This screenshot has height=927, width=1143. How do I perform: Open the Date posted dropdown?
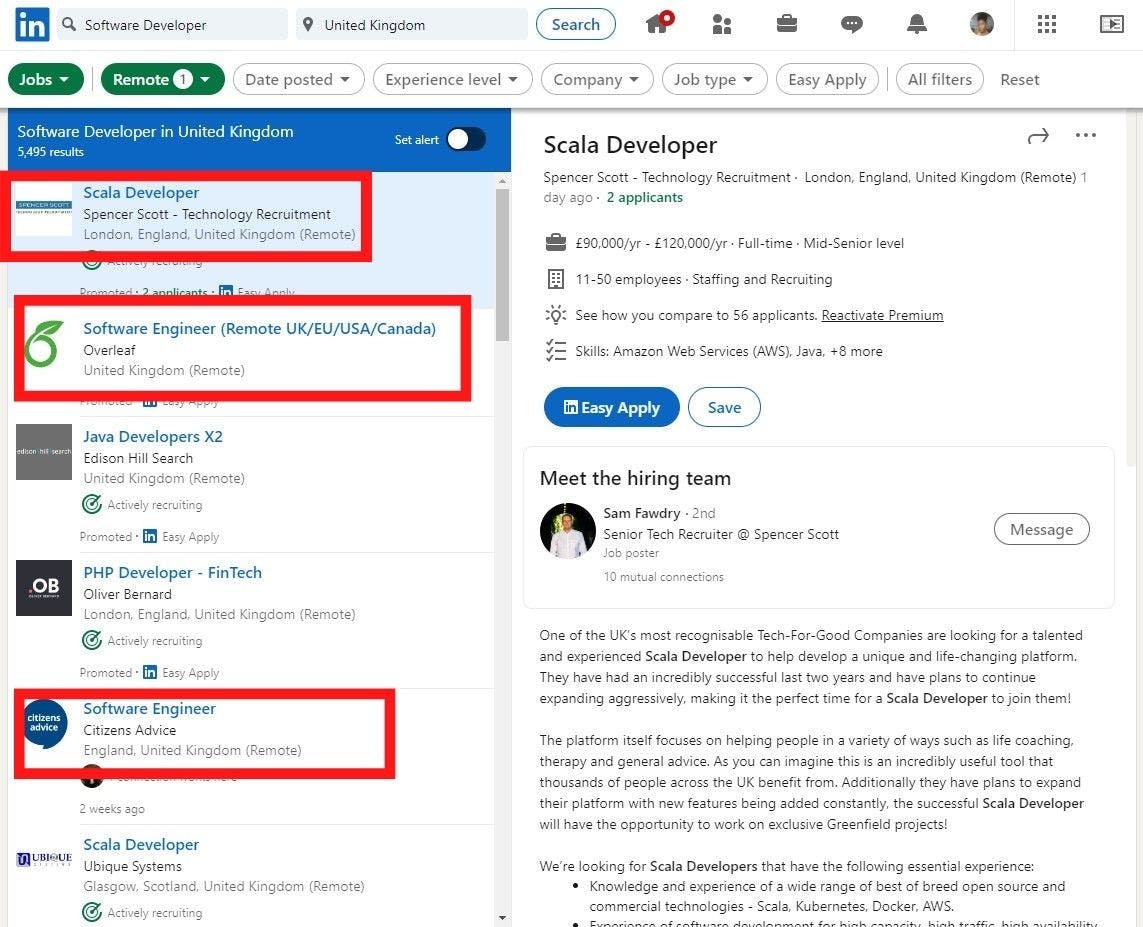click(x=298, y=79)
